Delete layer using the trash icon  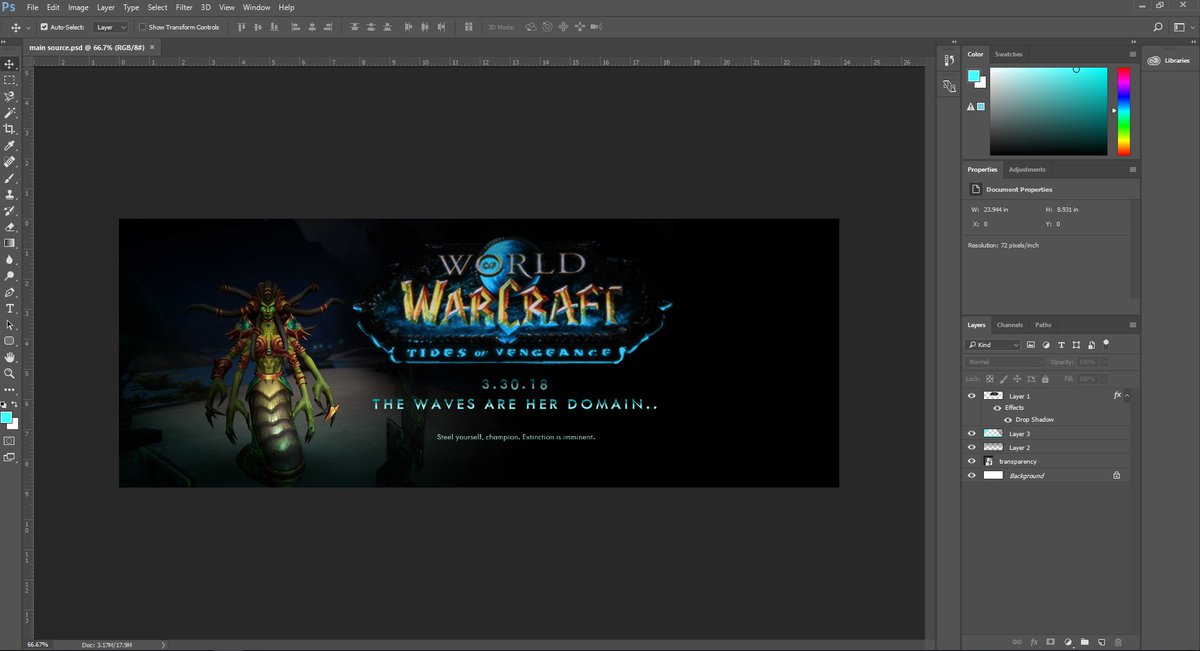pos(1118,641)
